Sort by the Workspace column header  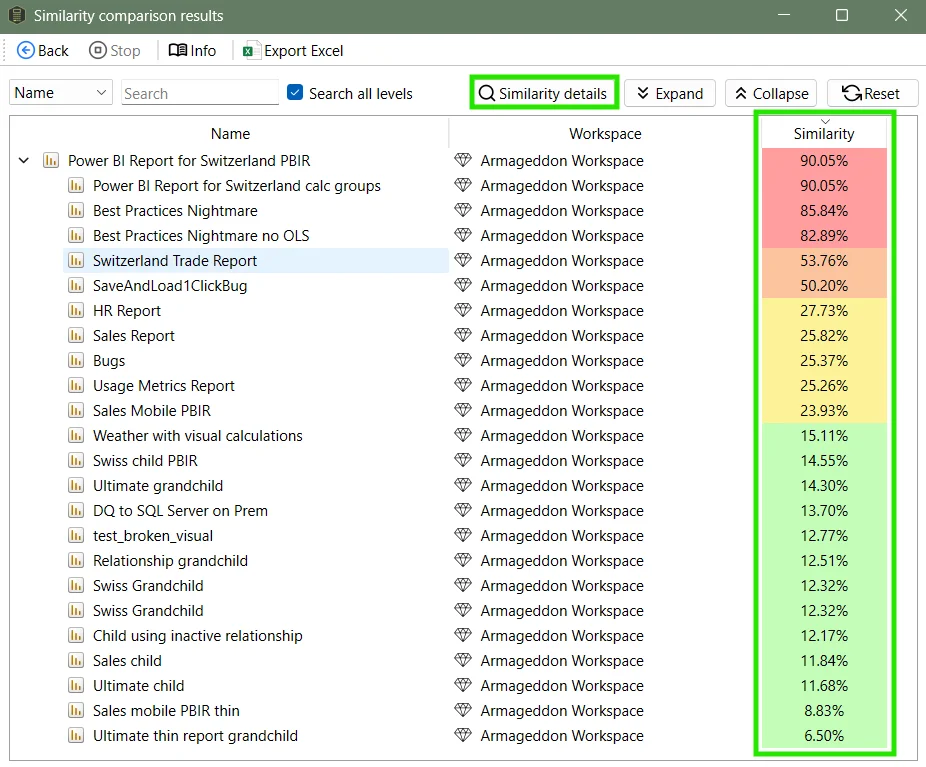click(605, 133)
